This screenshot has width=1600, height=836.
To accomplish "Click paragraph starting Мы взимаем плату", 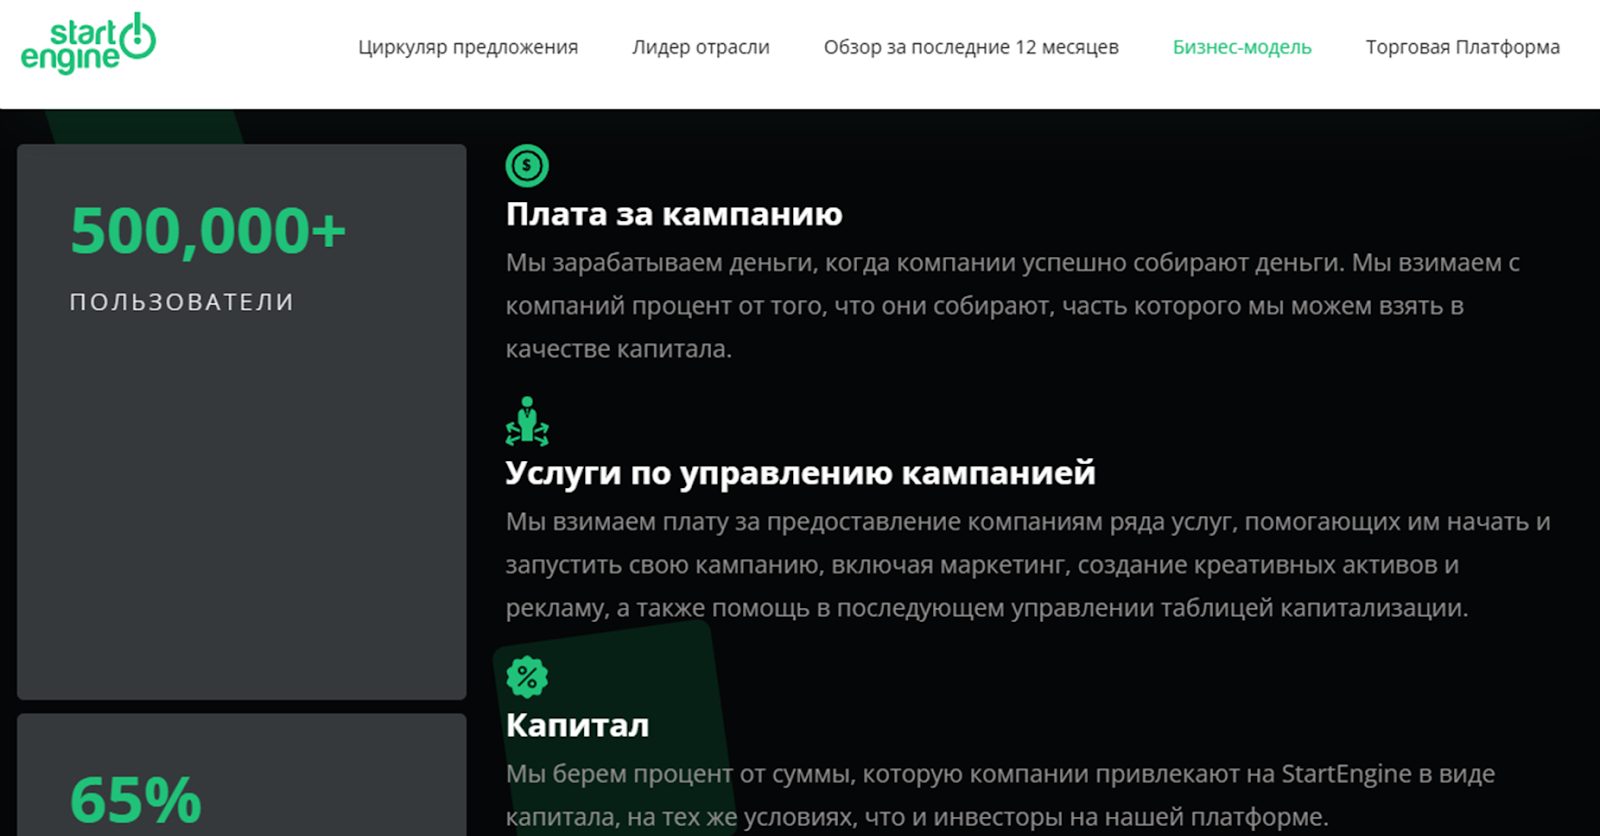I will (1028, 565).
